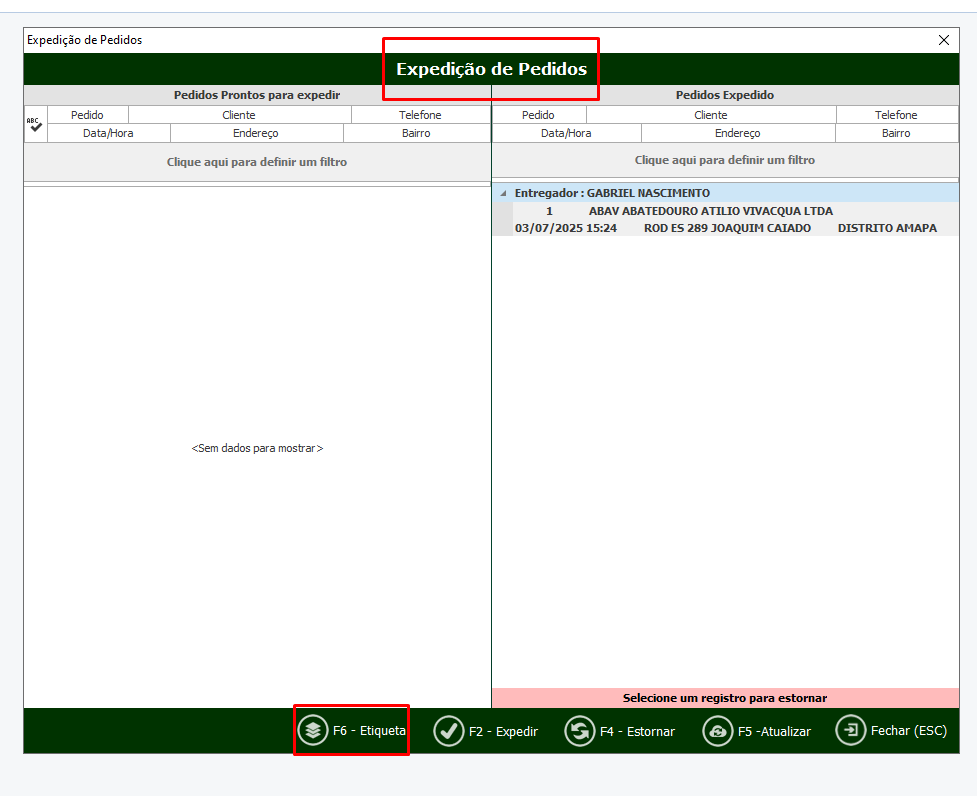Collapse the Entregador GABRIEL NASCIMENTO group

coord(503,193)
